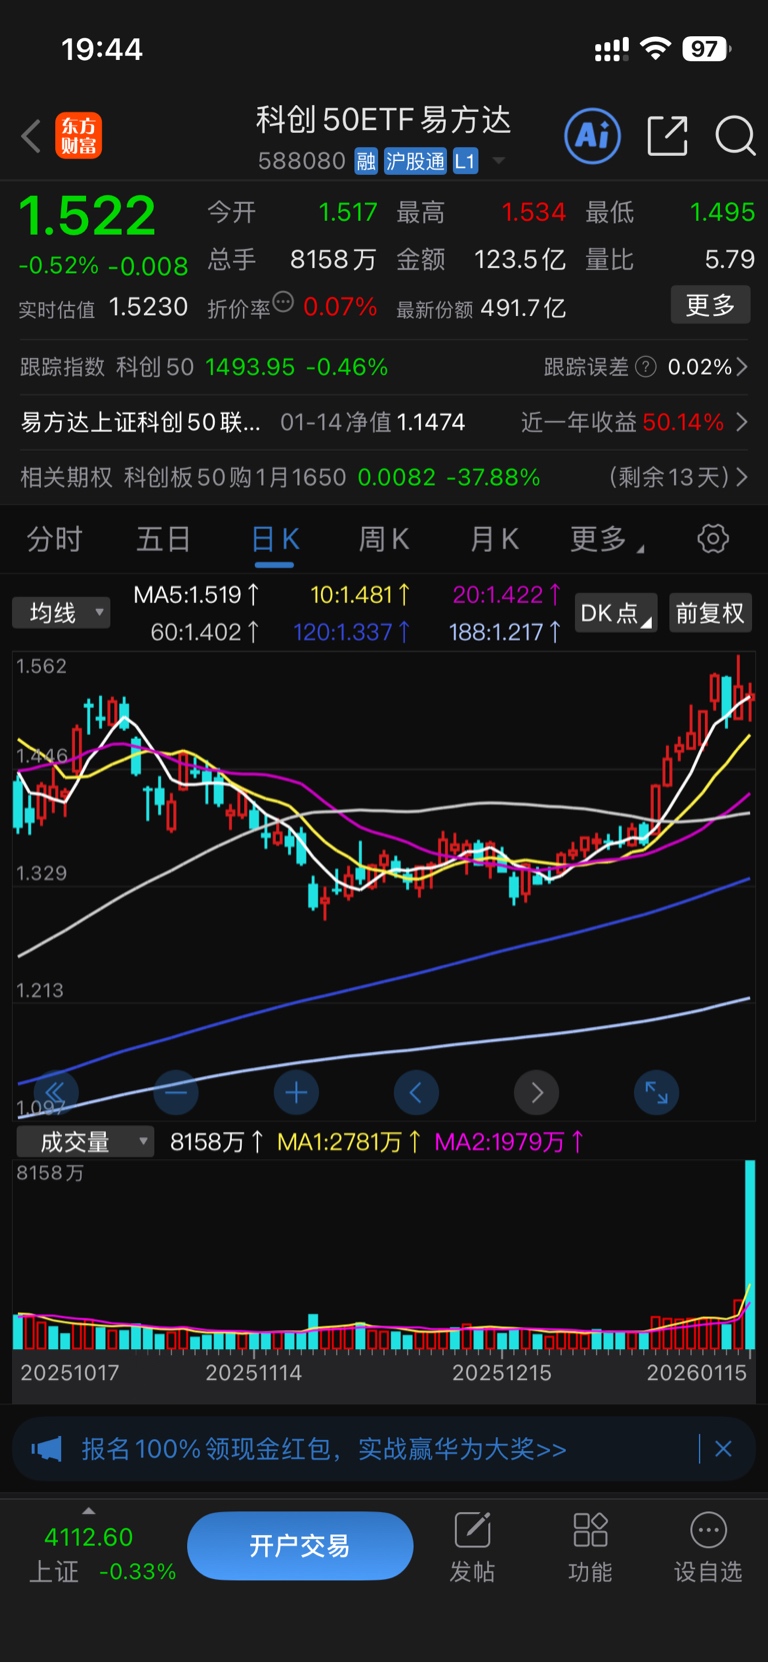The width and height of the screenshot is (768, 1663).
Task: Open 成交量 sub-indicator dropdown
Action: click(85, 1142)
